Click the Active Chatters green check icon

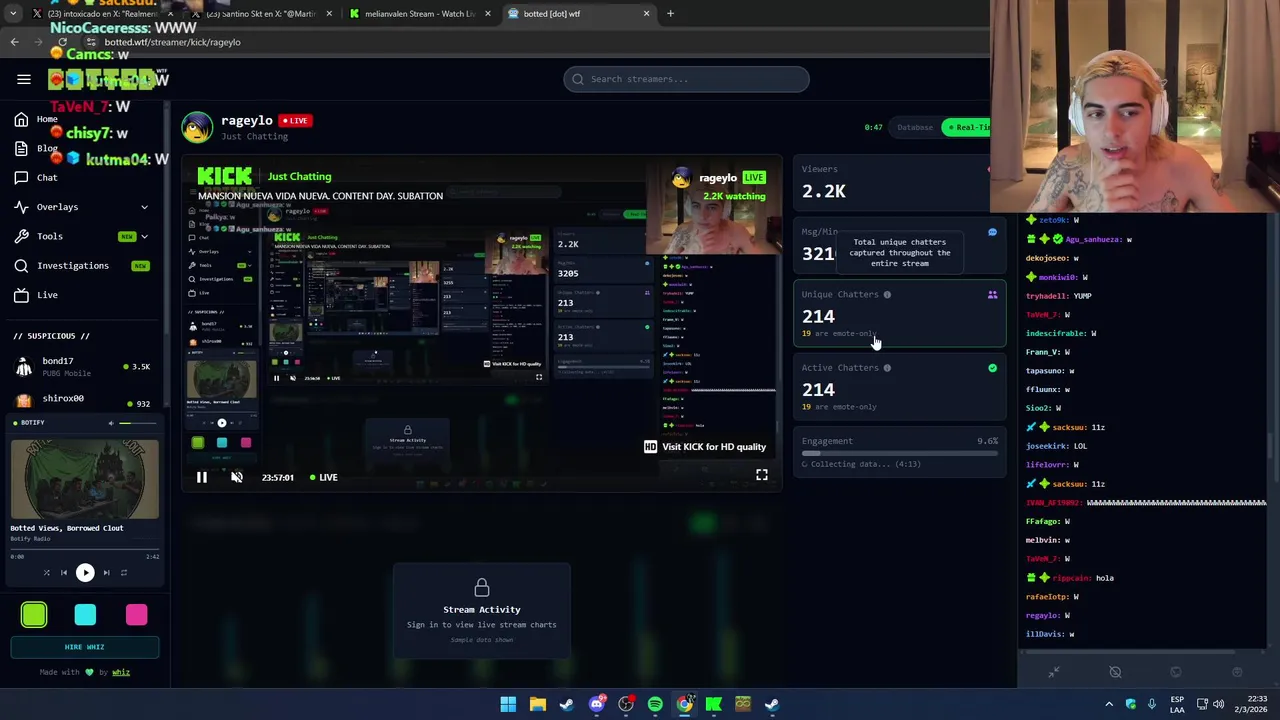(x=992, y=368)
